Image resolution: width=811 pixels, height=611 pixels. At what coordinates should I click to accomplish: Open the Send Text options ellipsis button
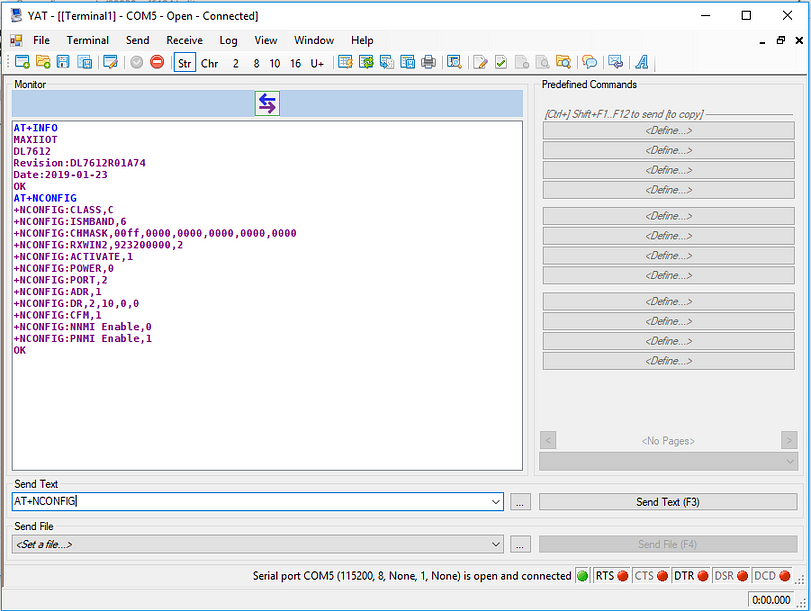click(520, 502)
